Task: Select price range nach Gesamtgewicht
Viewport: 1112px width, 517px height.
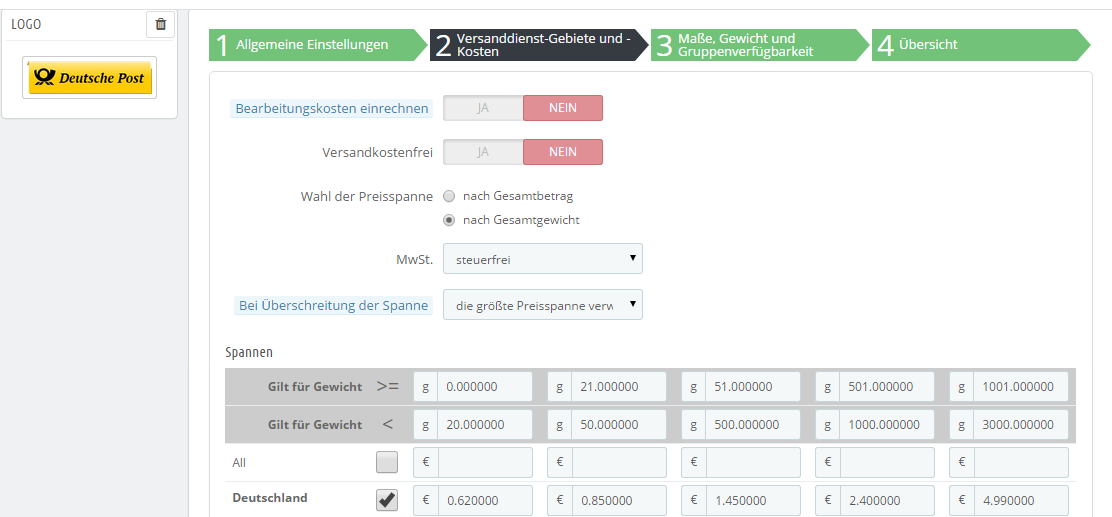Action: point(450,220)
